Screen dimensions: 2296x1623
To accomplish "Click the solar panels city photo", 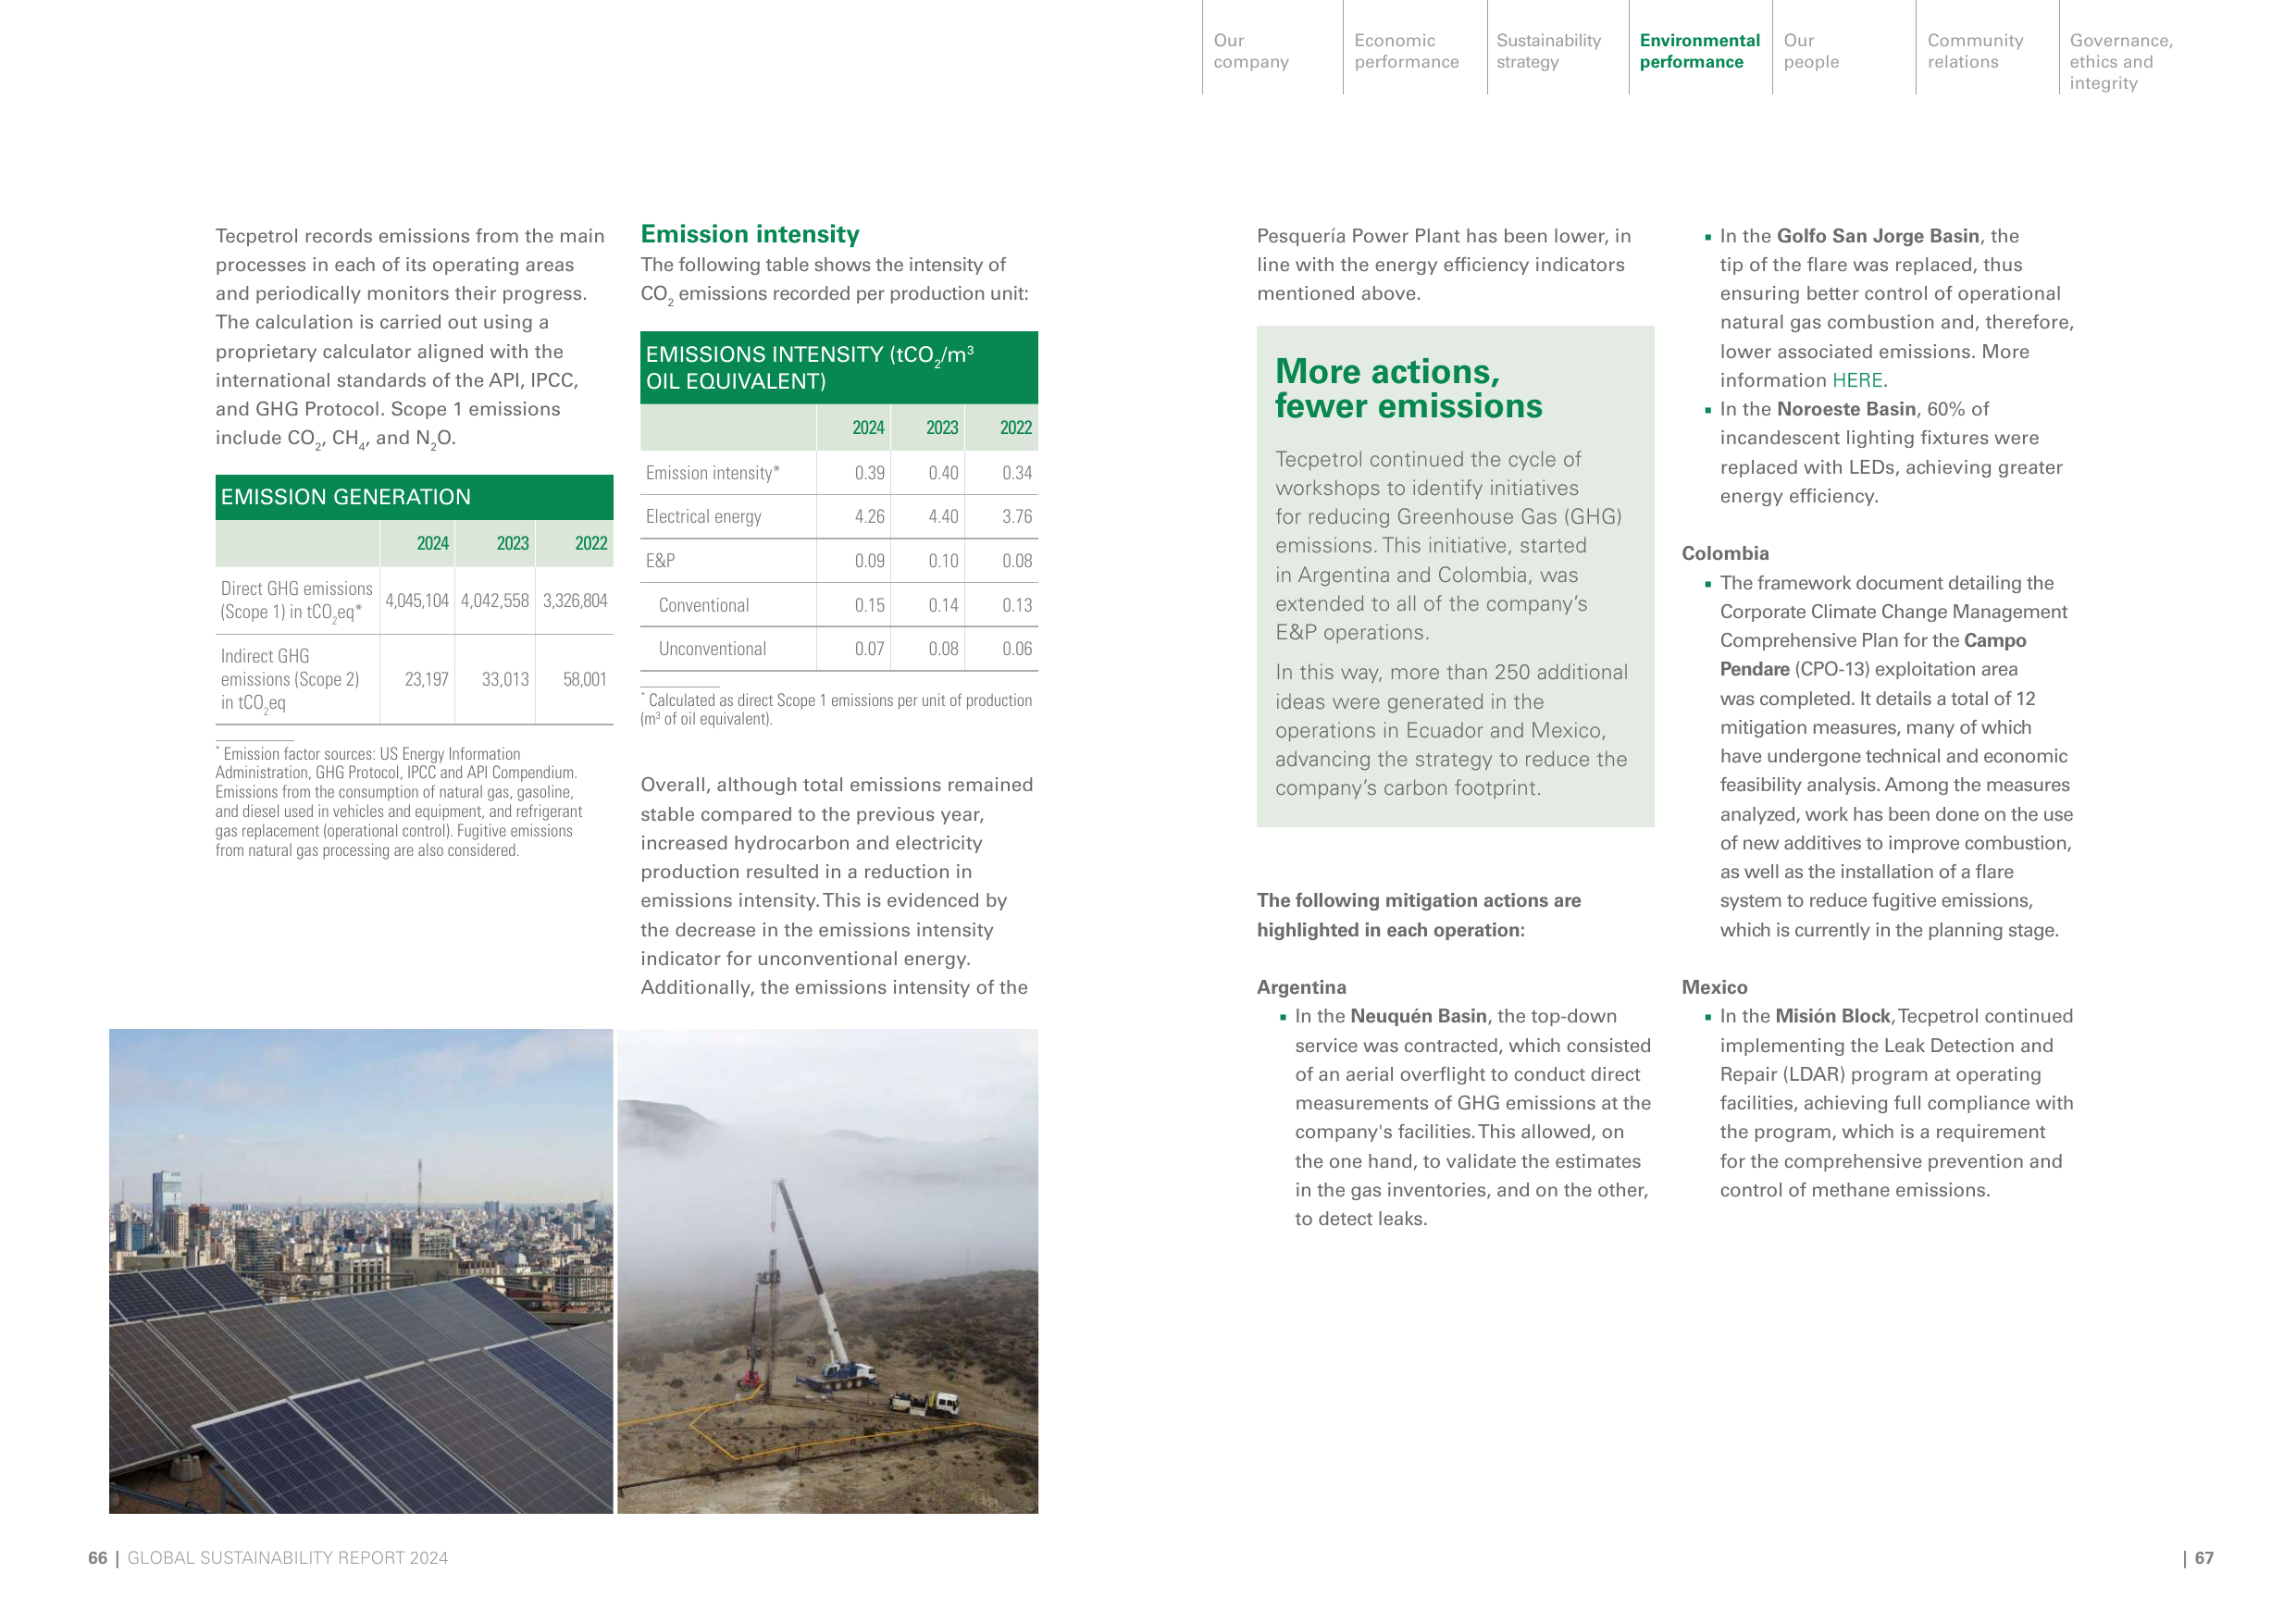I will 361,1270.
